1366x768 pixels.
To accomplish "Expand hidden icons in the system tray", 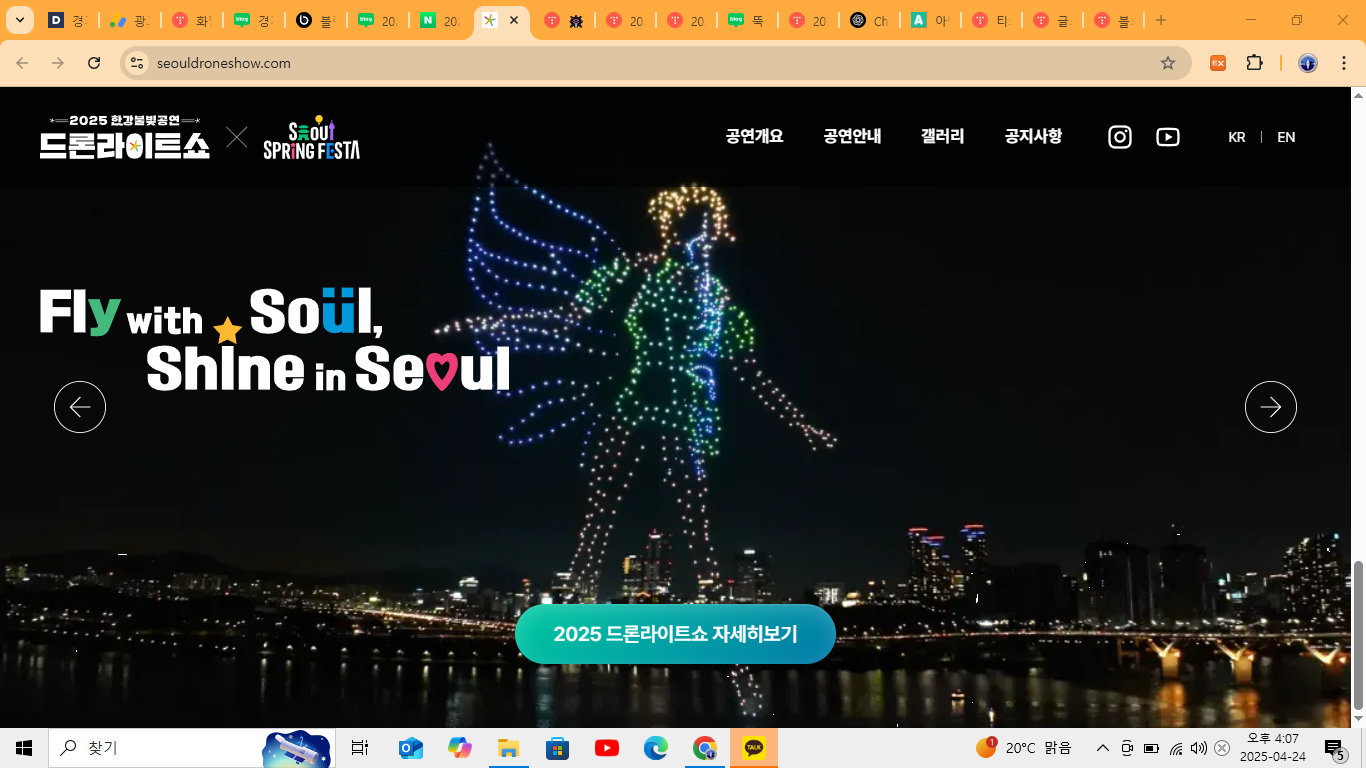I will (1101, 746).
